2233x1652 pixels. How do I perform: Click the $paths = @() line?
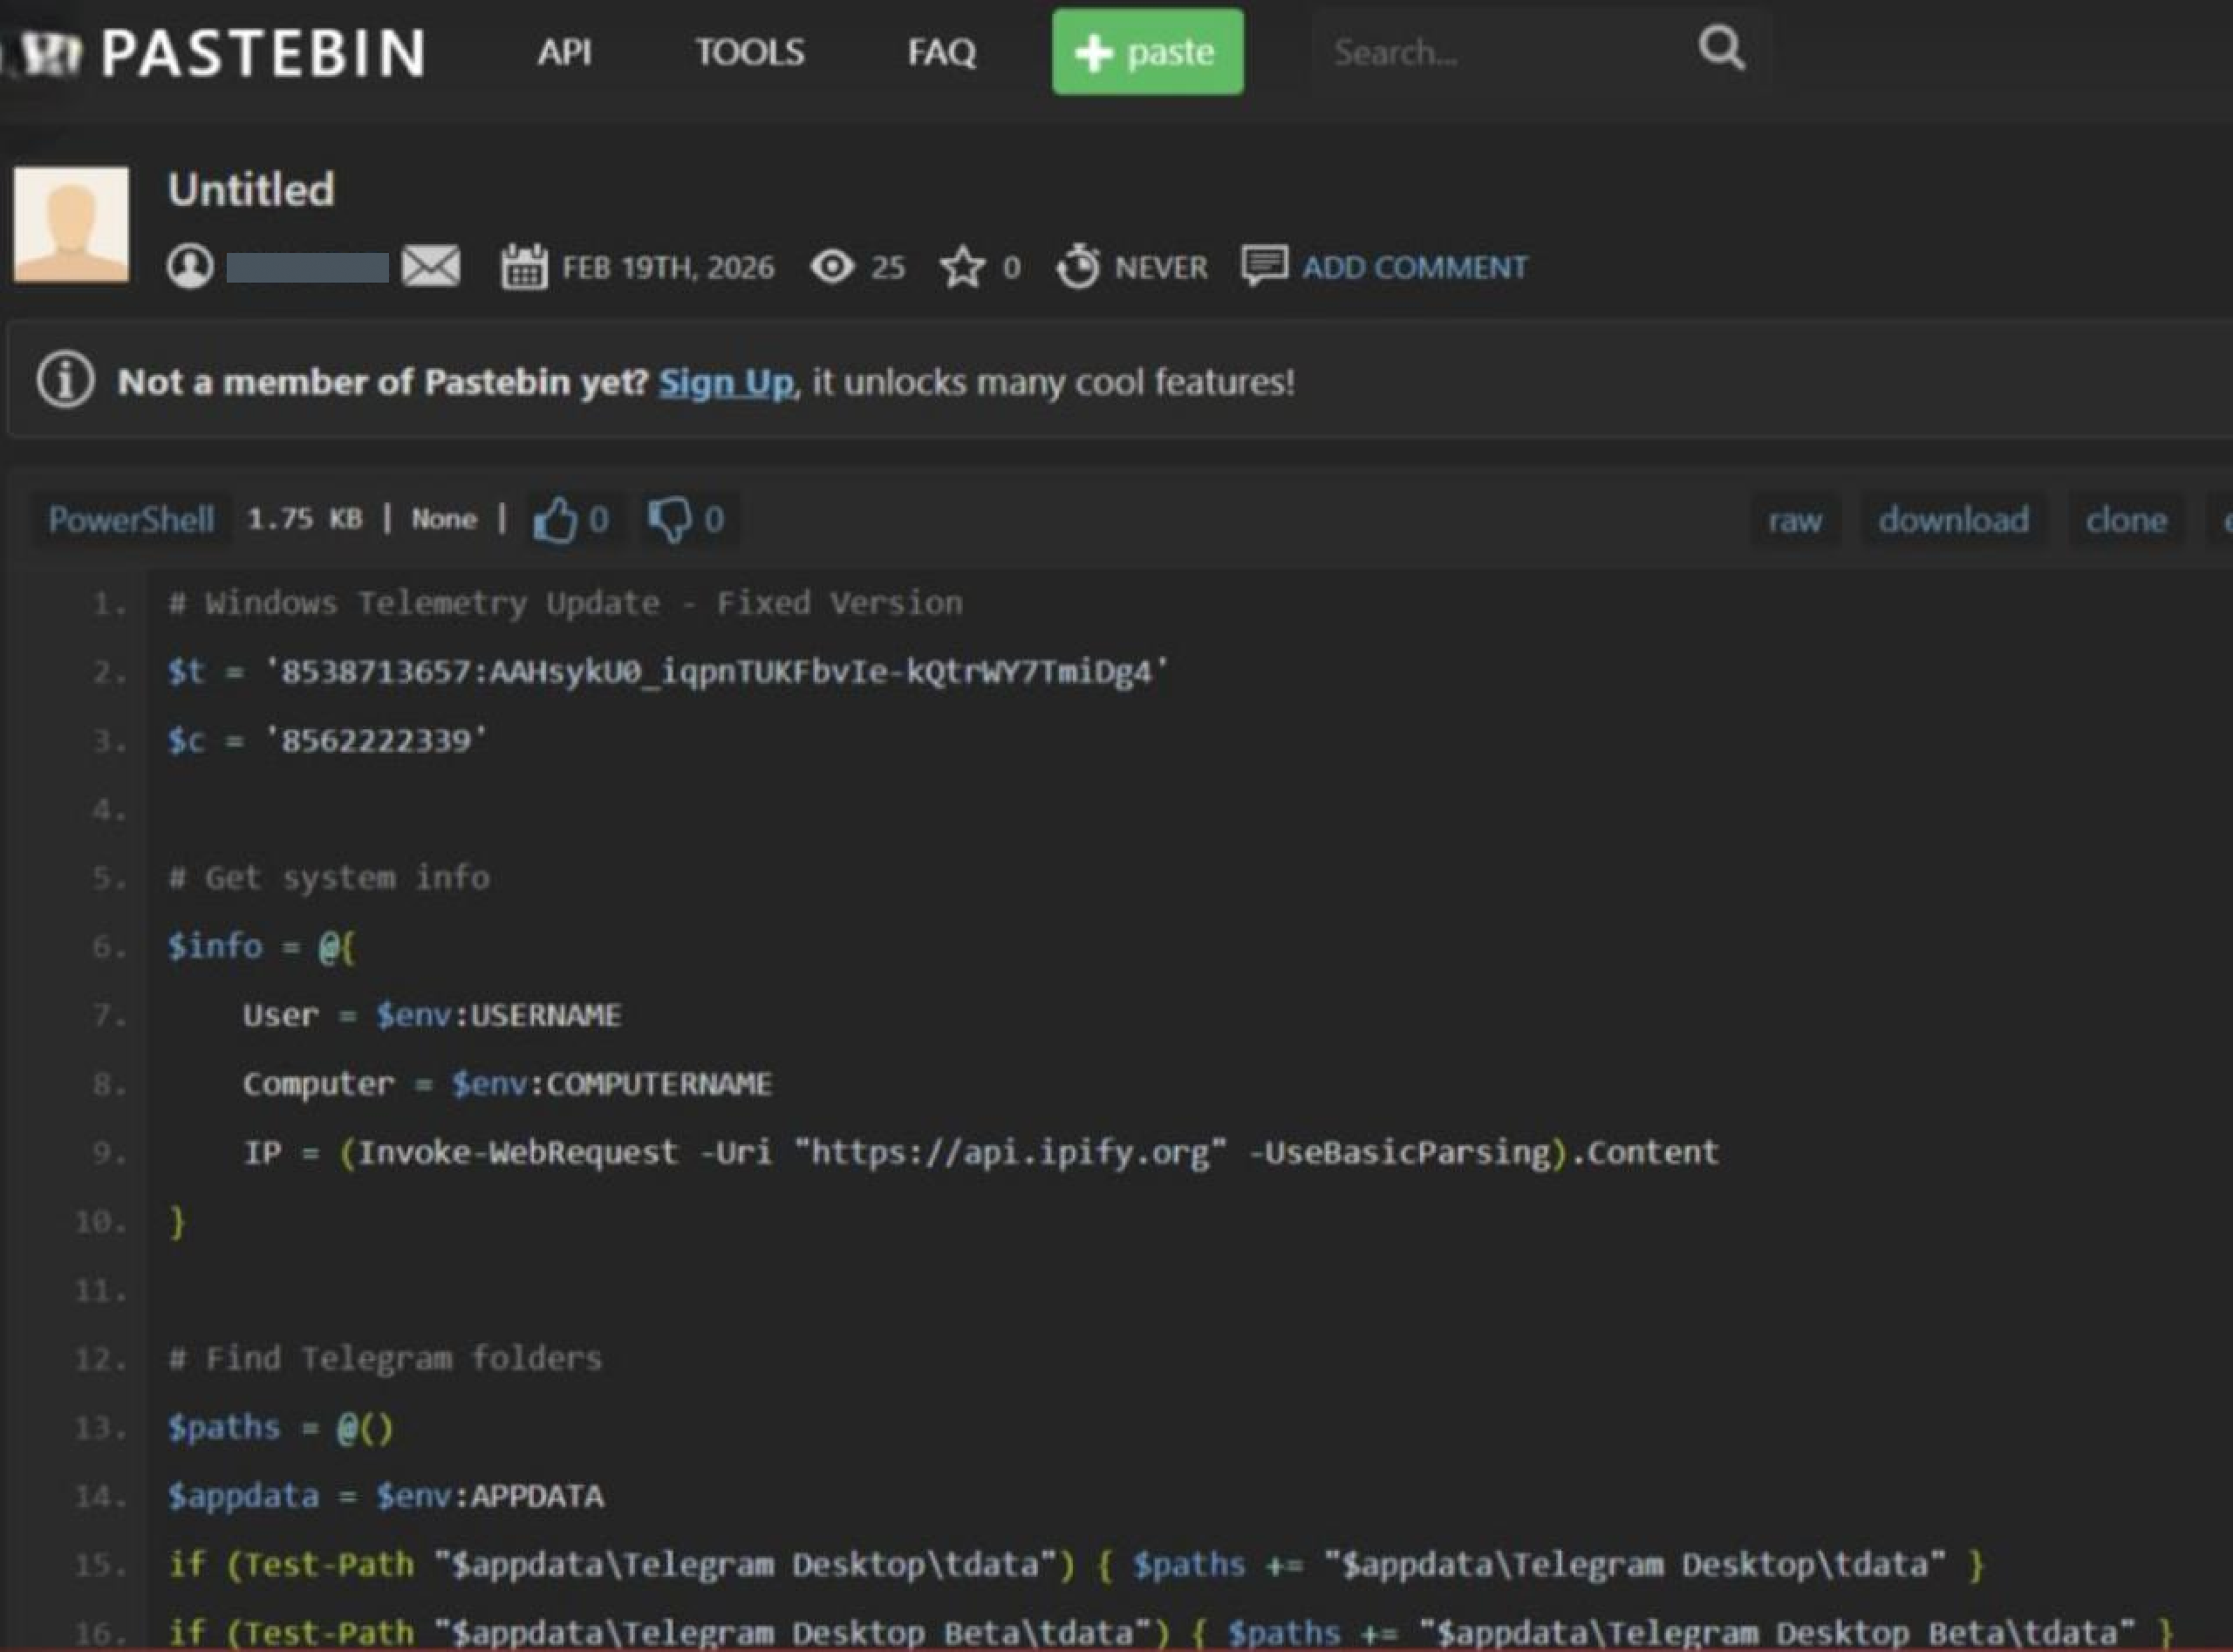[280, 1427]
